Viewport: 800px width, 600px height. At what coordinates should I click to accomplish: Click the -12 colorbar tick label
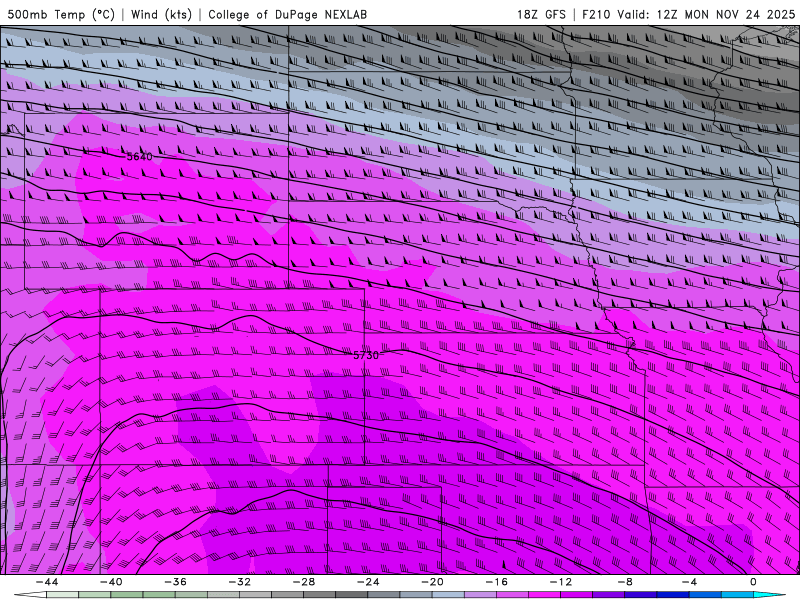pyautogui.click(x=561, y=582)
